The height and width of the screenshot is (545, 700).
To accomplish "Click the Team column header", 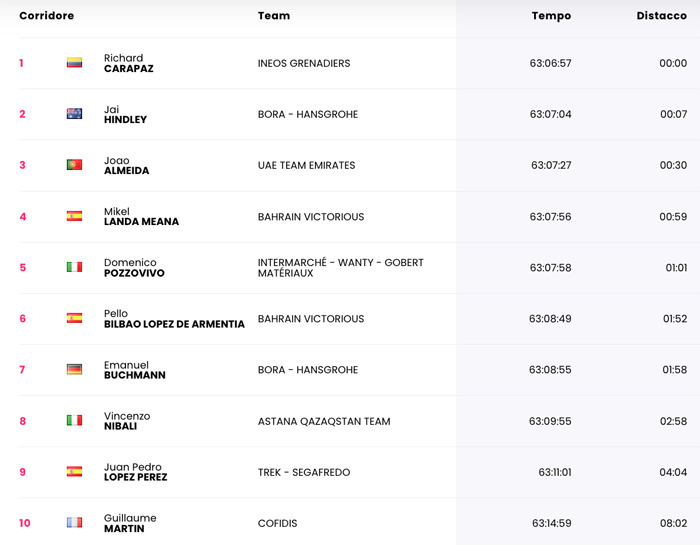I will click(274, 16).
